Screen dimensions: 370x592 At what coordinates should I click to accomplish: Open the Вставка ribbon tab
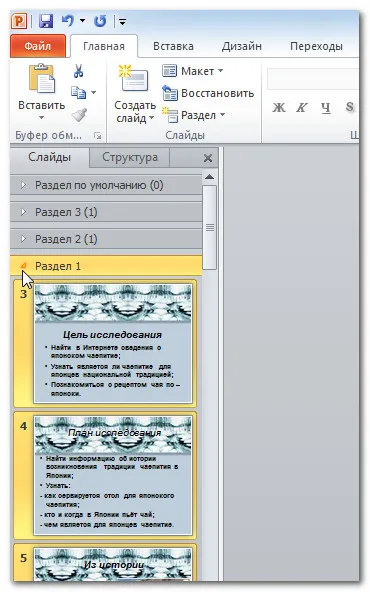pos(173,46)
